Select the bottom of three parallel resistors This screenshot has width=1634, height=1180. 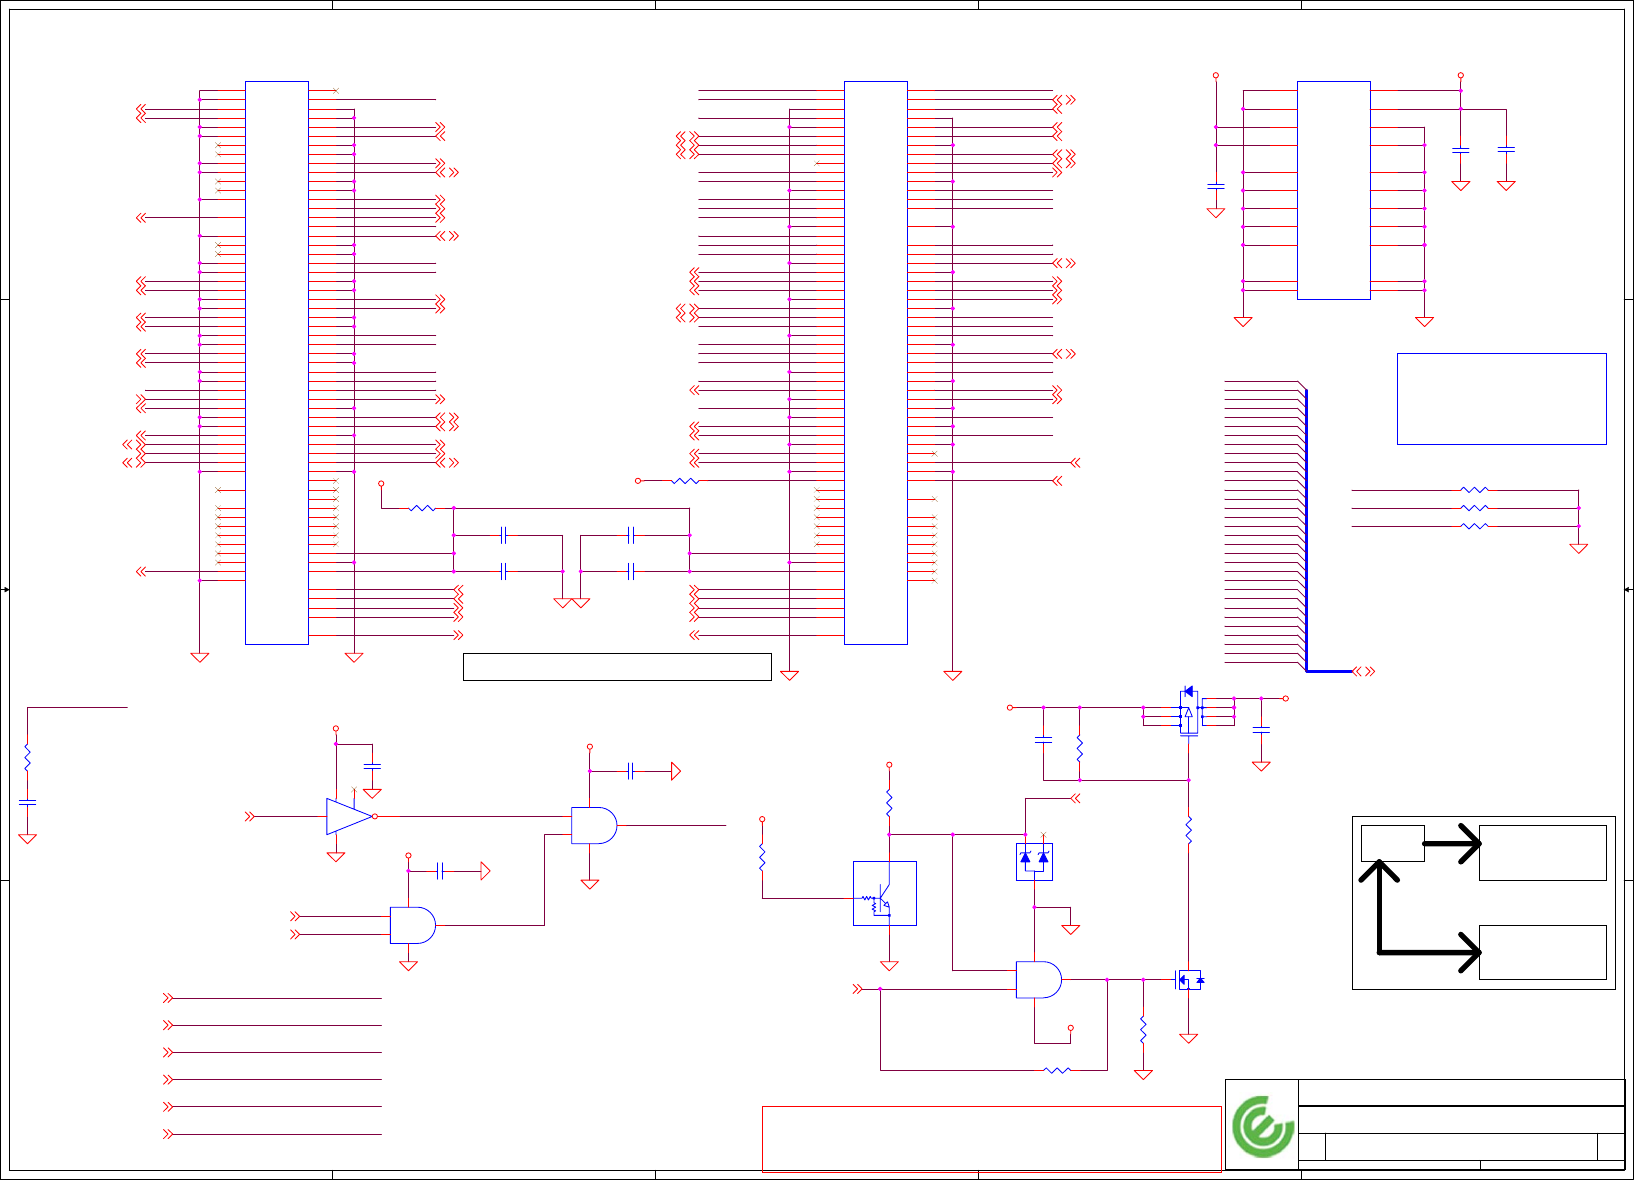(1475, 526)
